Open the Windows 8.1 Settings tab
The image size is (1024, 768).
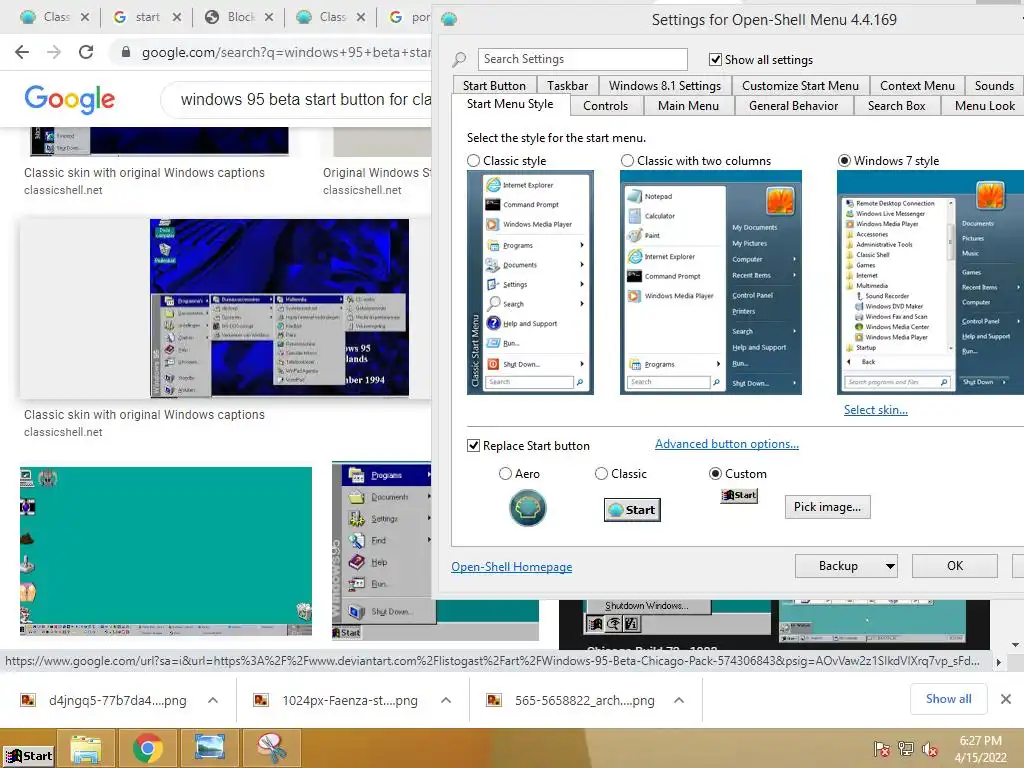[x=665, y=86]
